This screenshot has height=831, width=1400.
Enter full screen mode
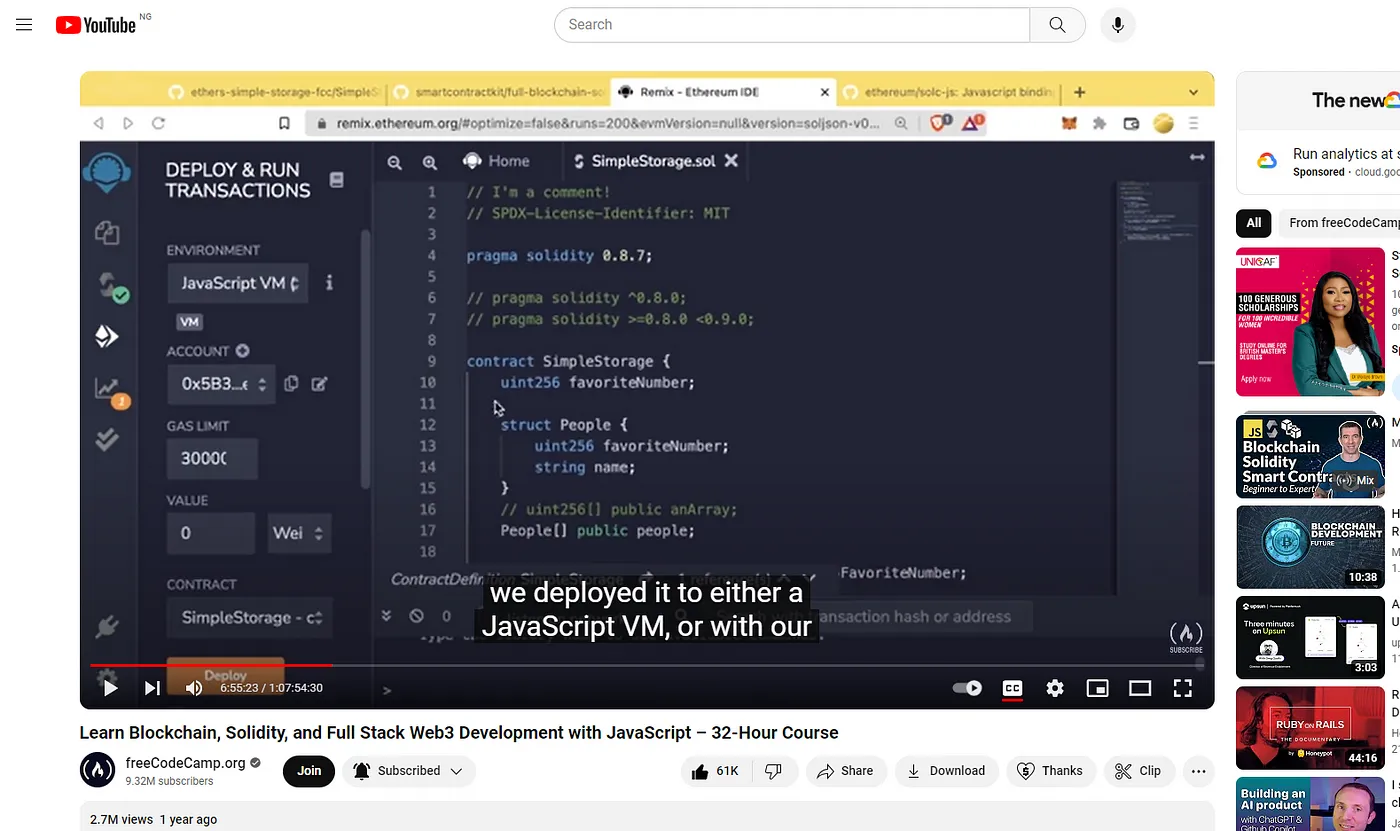tap(1183, 688)
